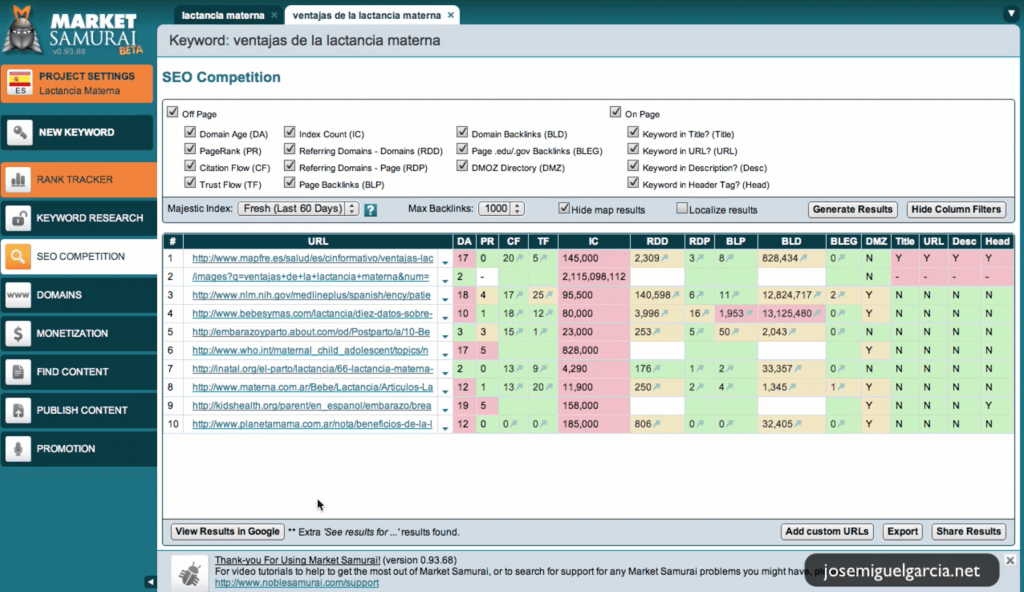Uncheck Domain Age (DA)
The width and height of the screenshot is (1024, 592).
point(190,132)
